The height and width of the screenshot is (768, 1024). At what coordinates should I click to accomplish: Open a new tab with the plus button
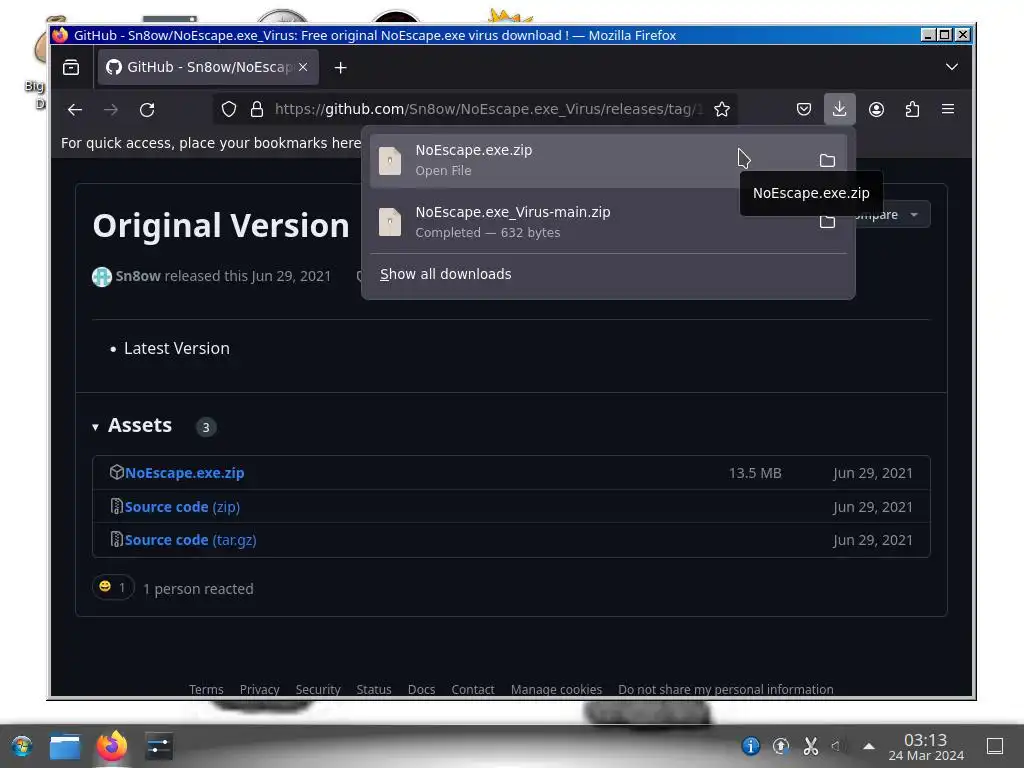point(340,67)
